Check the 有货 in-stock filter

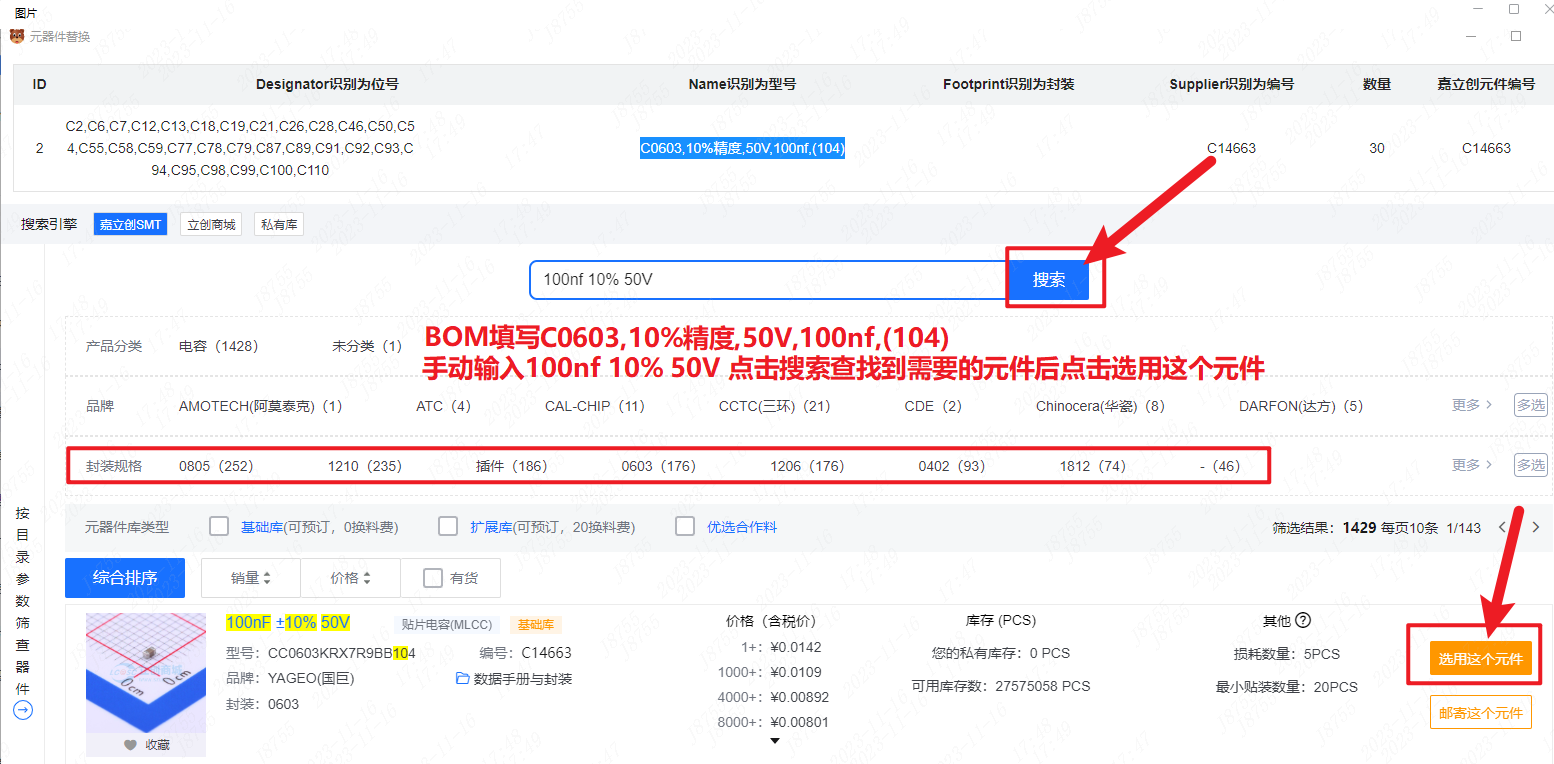click(x=433, y=578)
